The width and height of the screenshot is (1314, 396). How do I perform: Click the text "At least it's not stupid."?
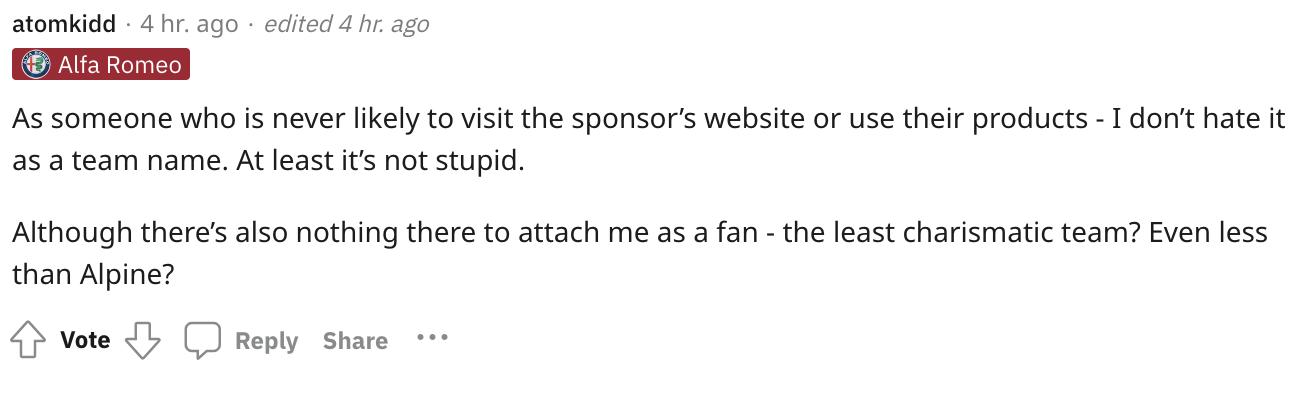pos(380,161)
